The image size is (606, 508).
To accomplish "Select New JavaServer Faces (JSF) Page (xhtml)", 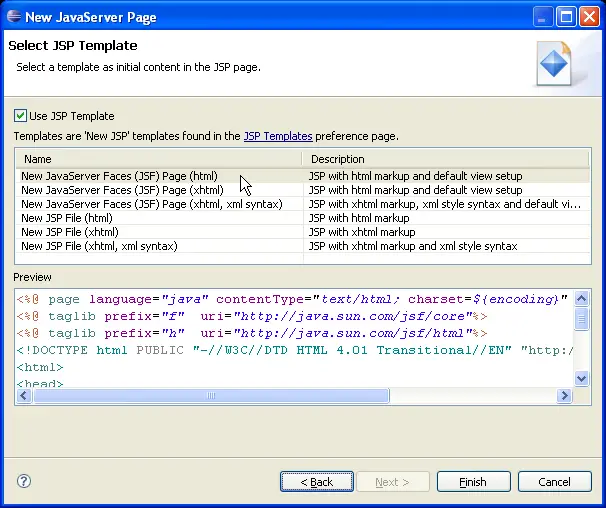I will pos(124,190).
